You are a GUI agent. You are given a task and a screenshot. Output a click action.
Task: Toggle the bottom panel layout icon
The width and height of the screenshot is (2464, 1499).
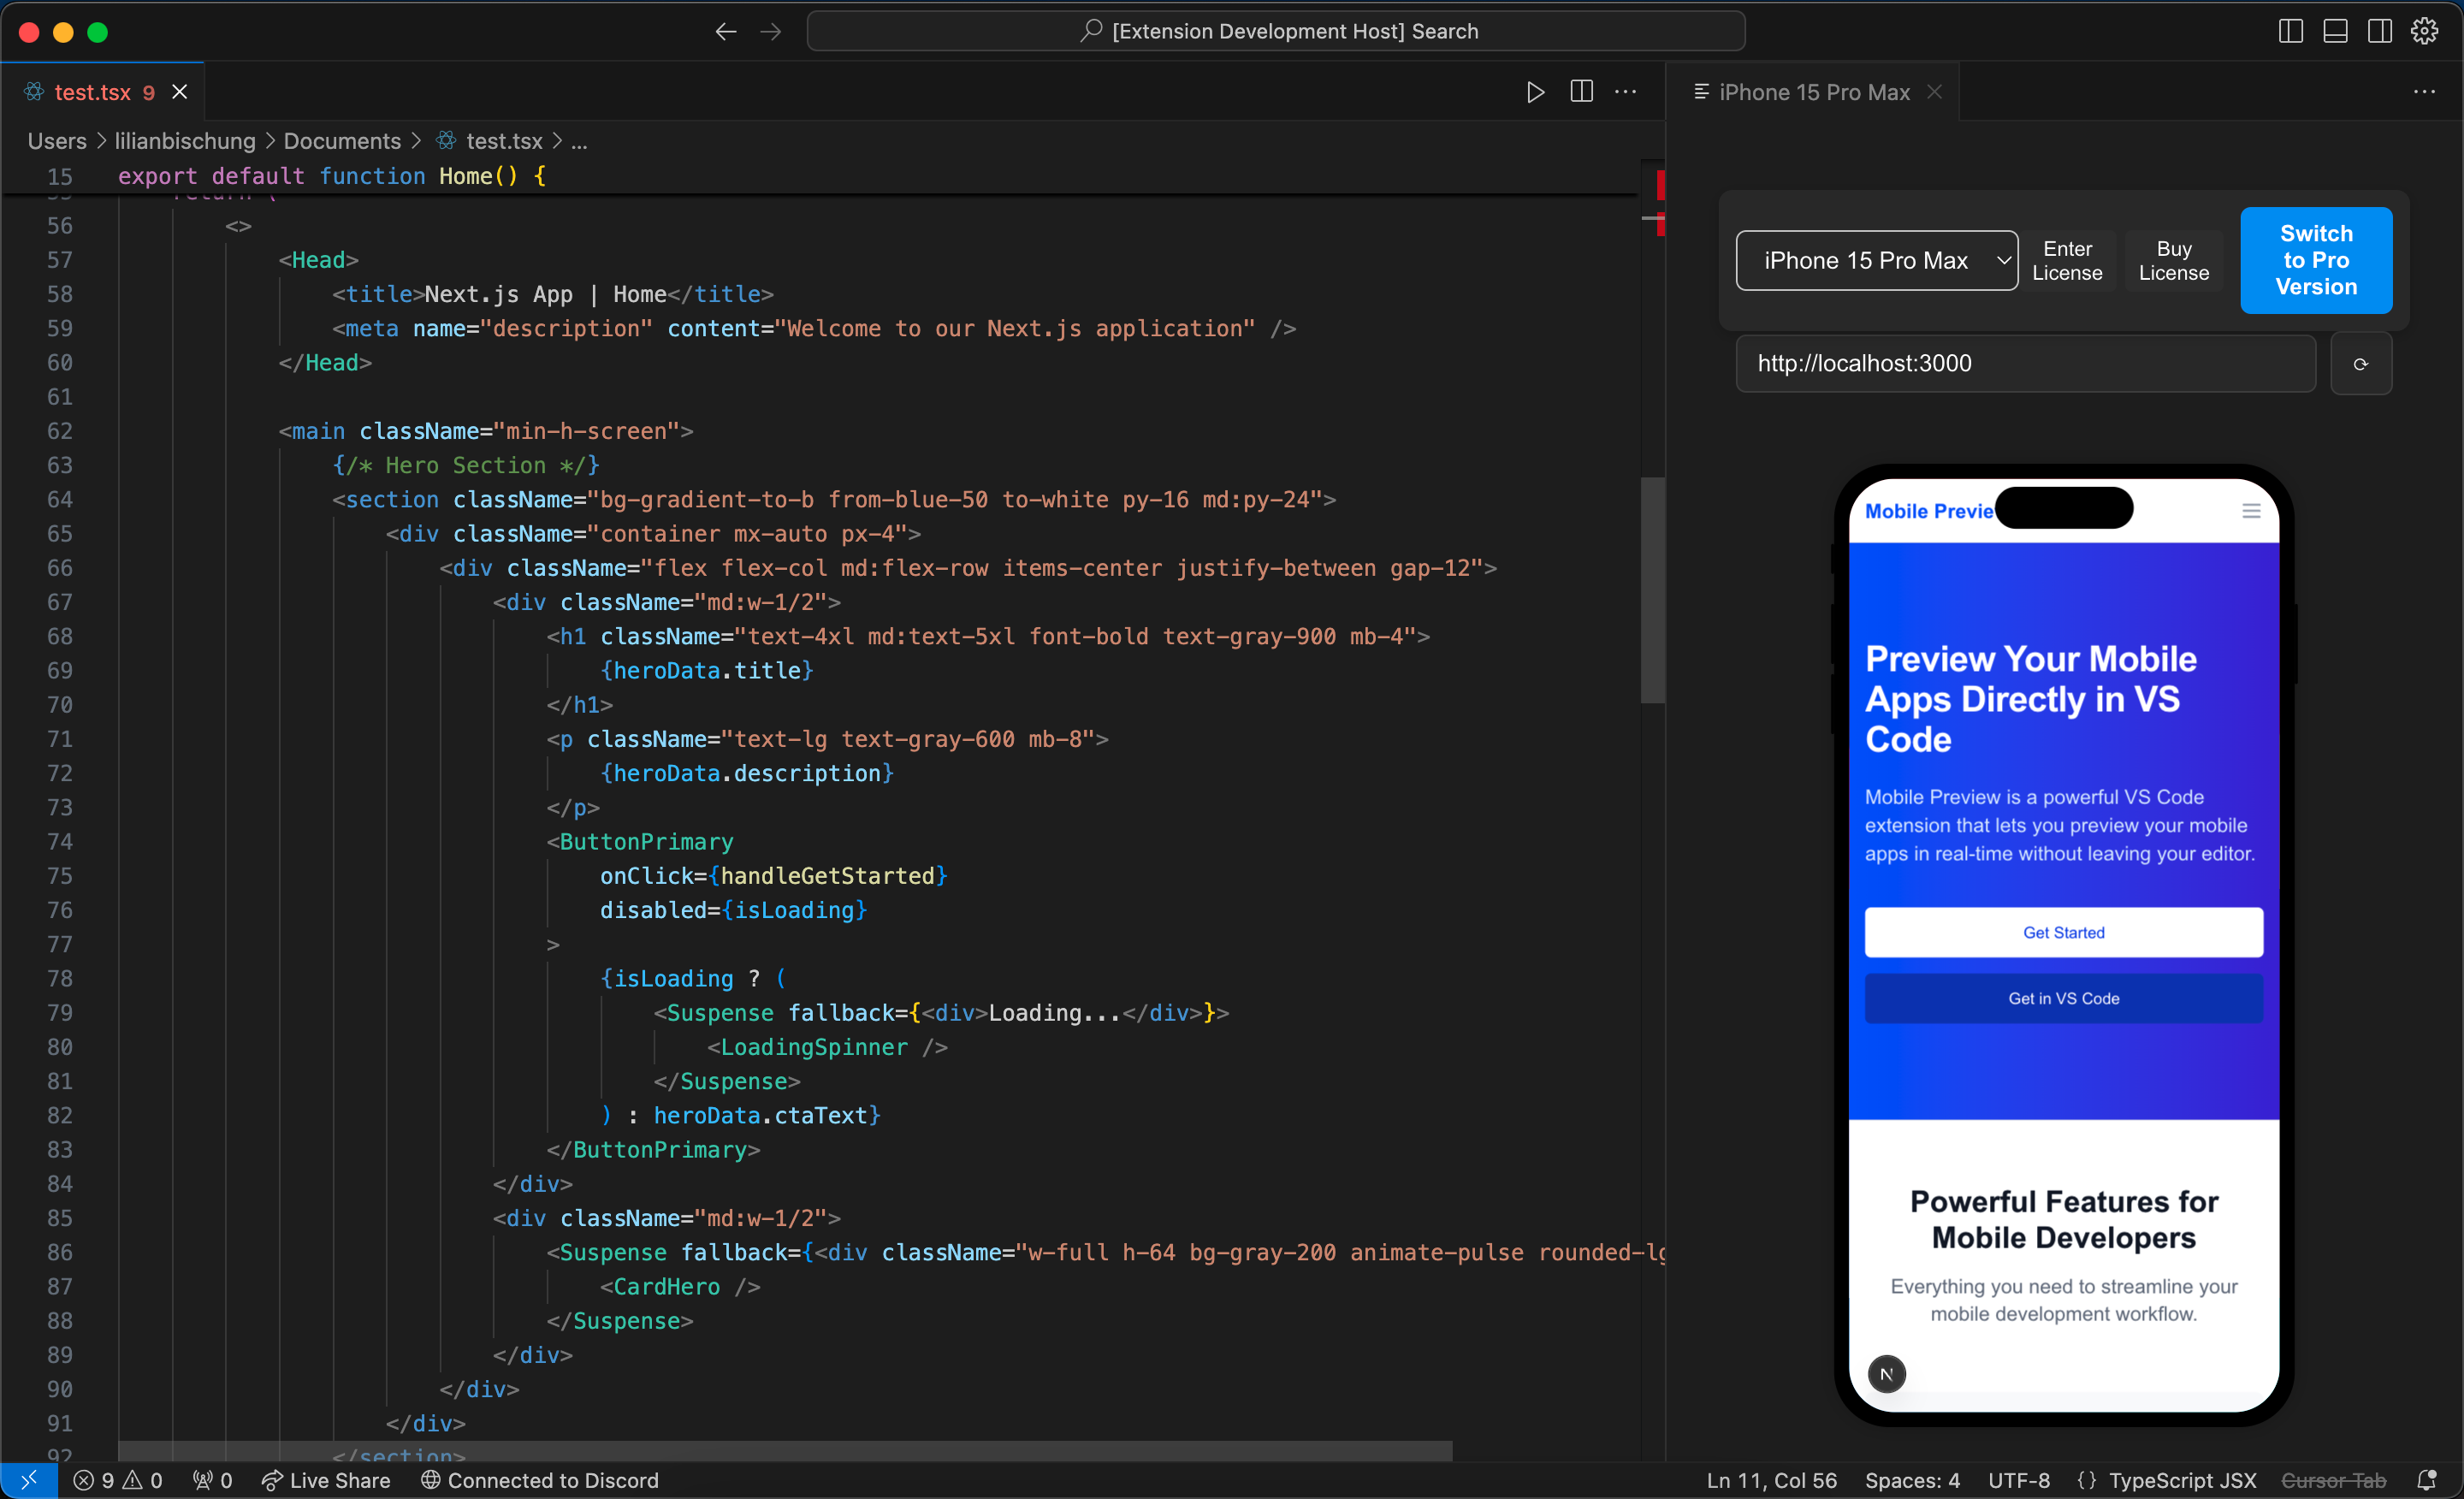2335,31
